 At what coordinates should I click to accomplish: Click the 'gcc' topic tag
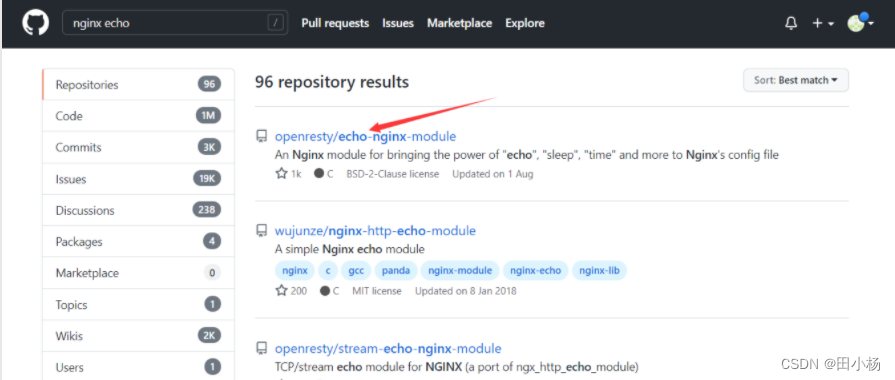(x=356, y=270)
